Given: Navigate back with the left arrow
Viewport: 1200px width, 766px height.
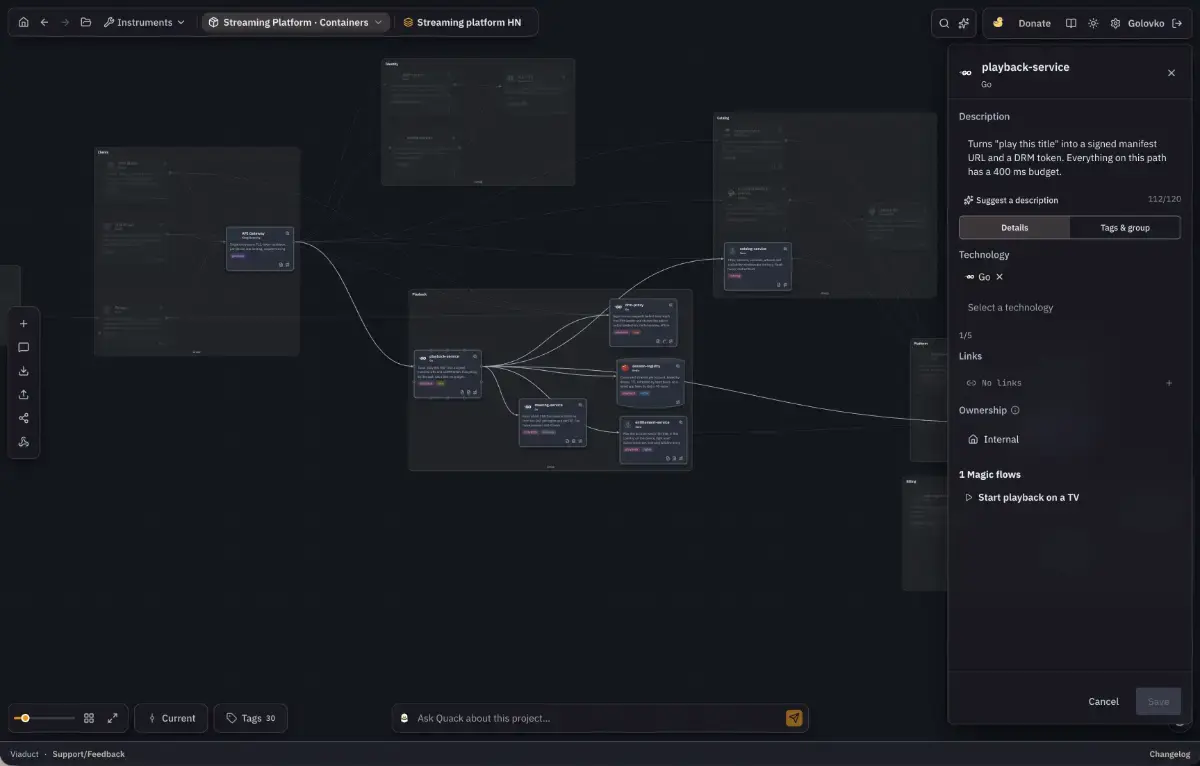Looking at the screenshot, I should [x=44, y=22].
